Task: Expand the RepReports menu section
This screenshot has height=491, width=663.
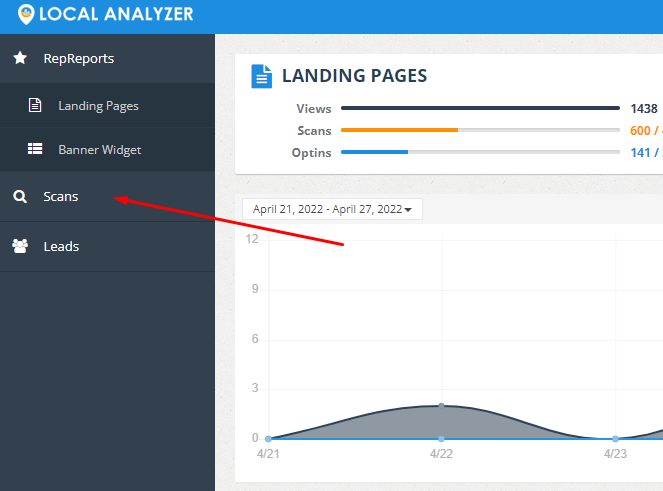Action: tap(79, 58)
